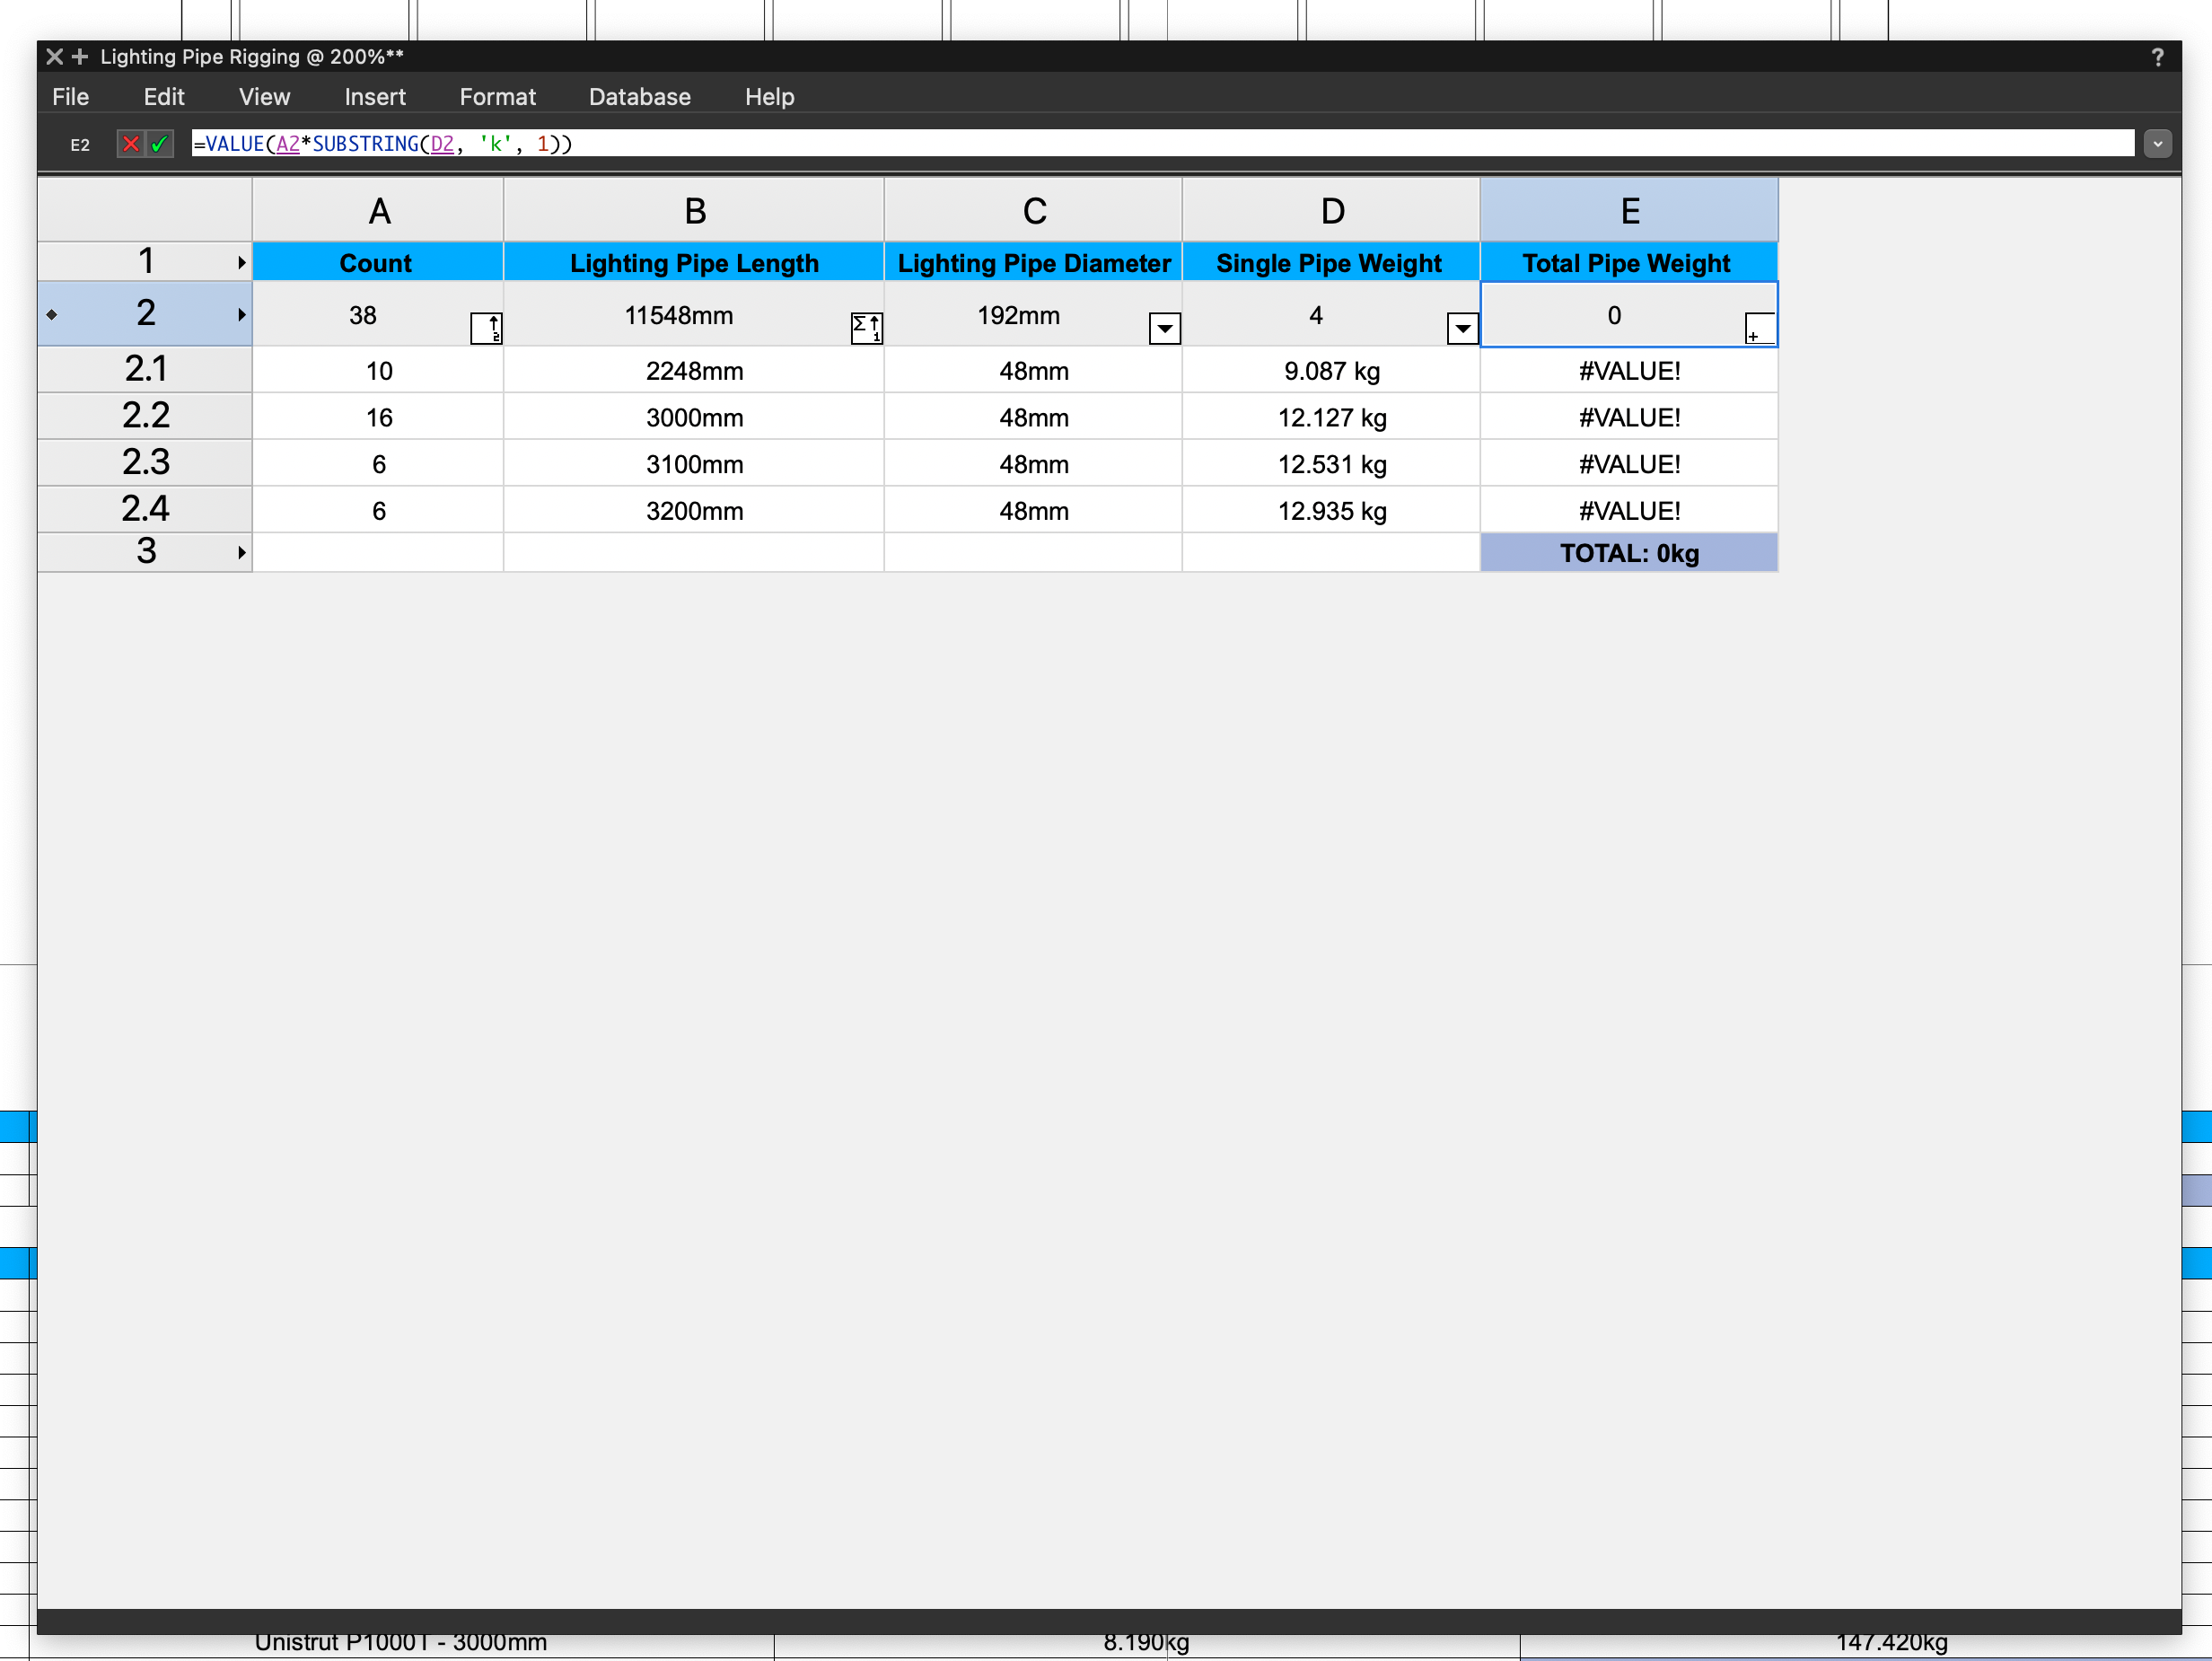Viewport: 2212px width, 1661px height.
Task: Open dropdown in Single Pipe Weight cell
Action: click(x=1462, y=328)
